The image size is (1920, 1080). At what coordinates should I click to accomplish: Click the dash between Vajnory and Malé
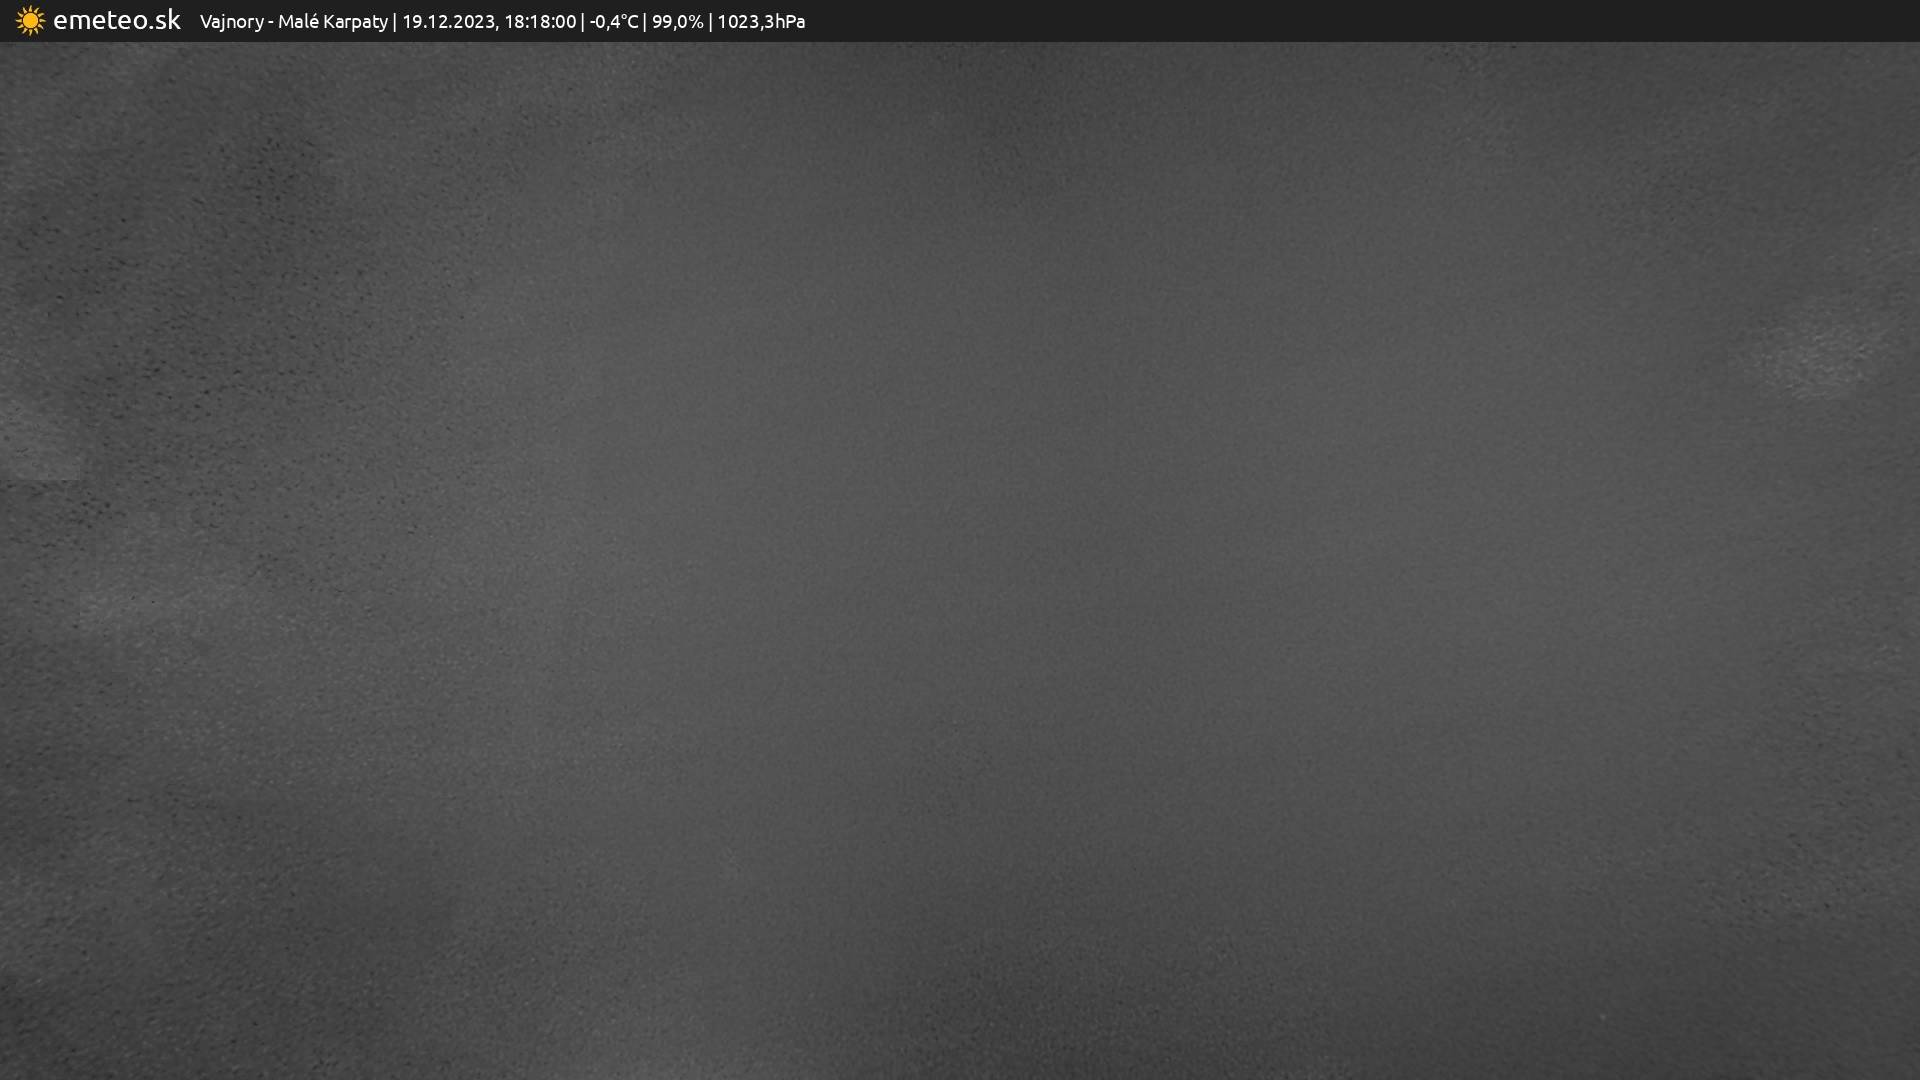click(271, 22)
